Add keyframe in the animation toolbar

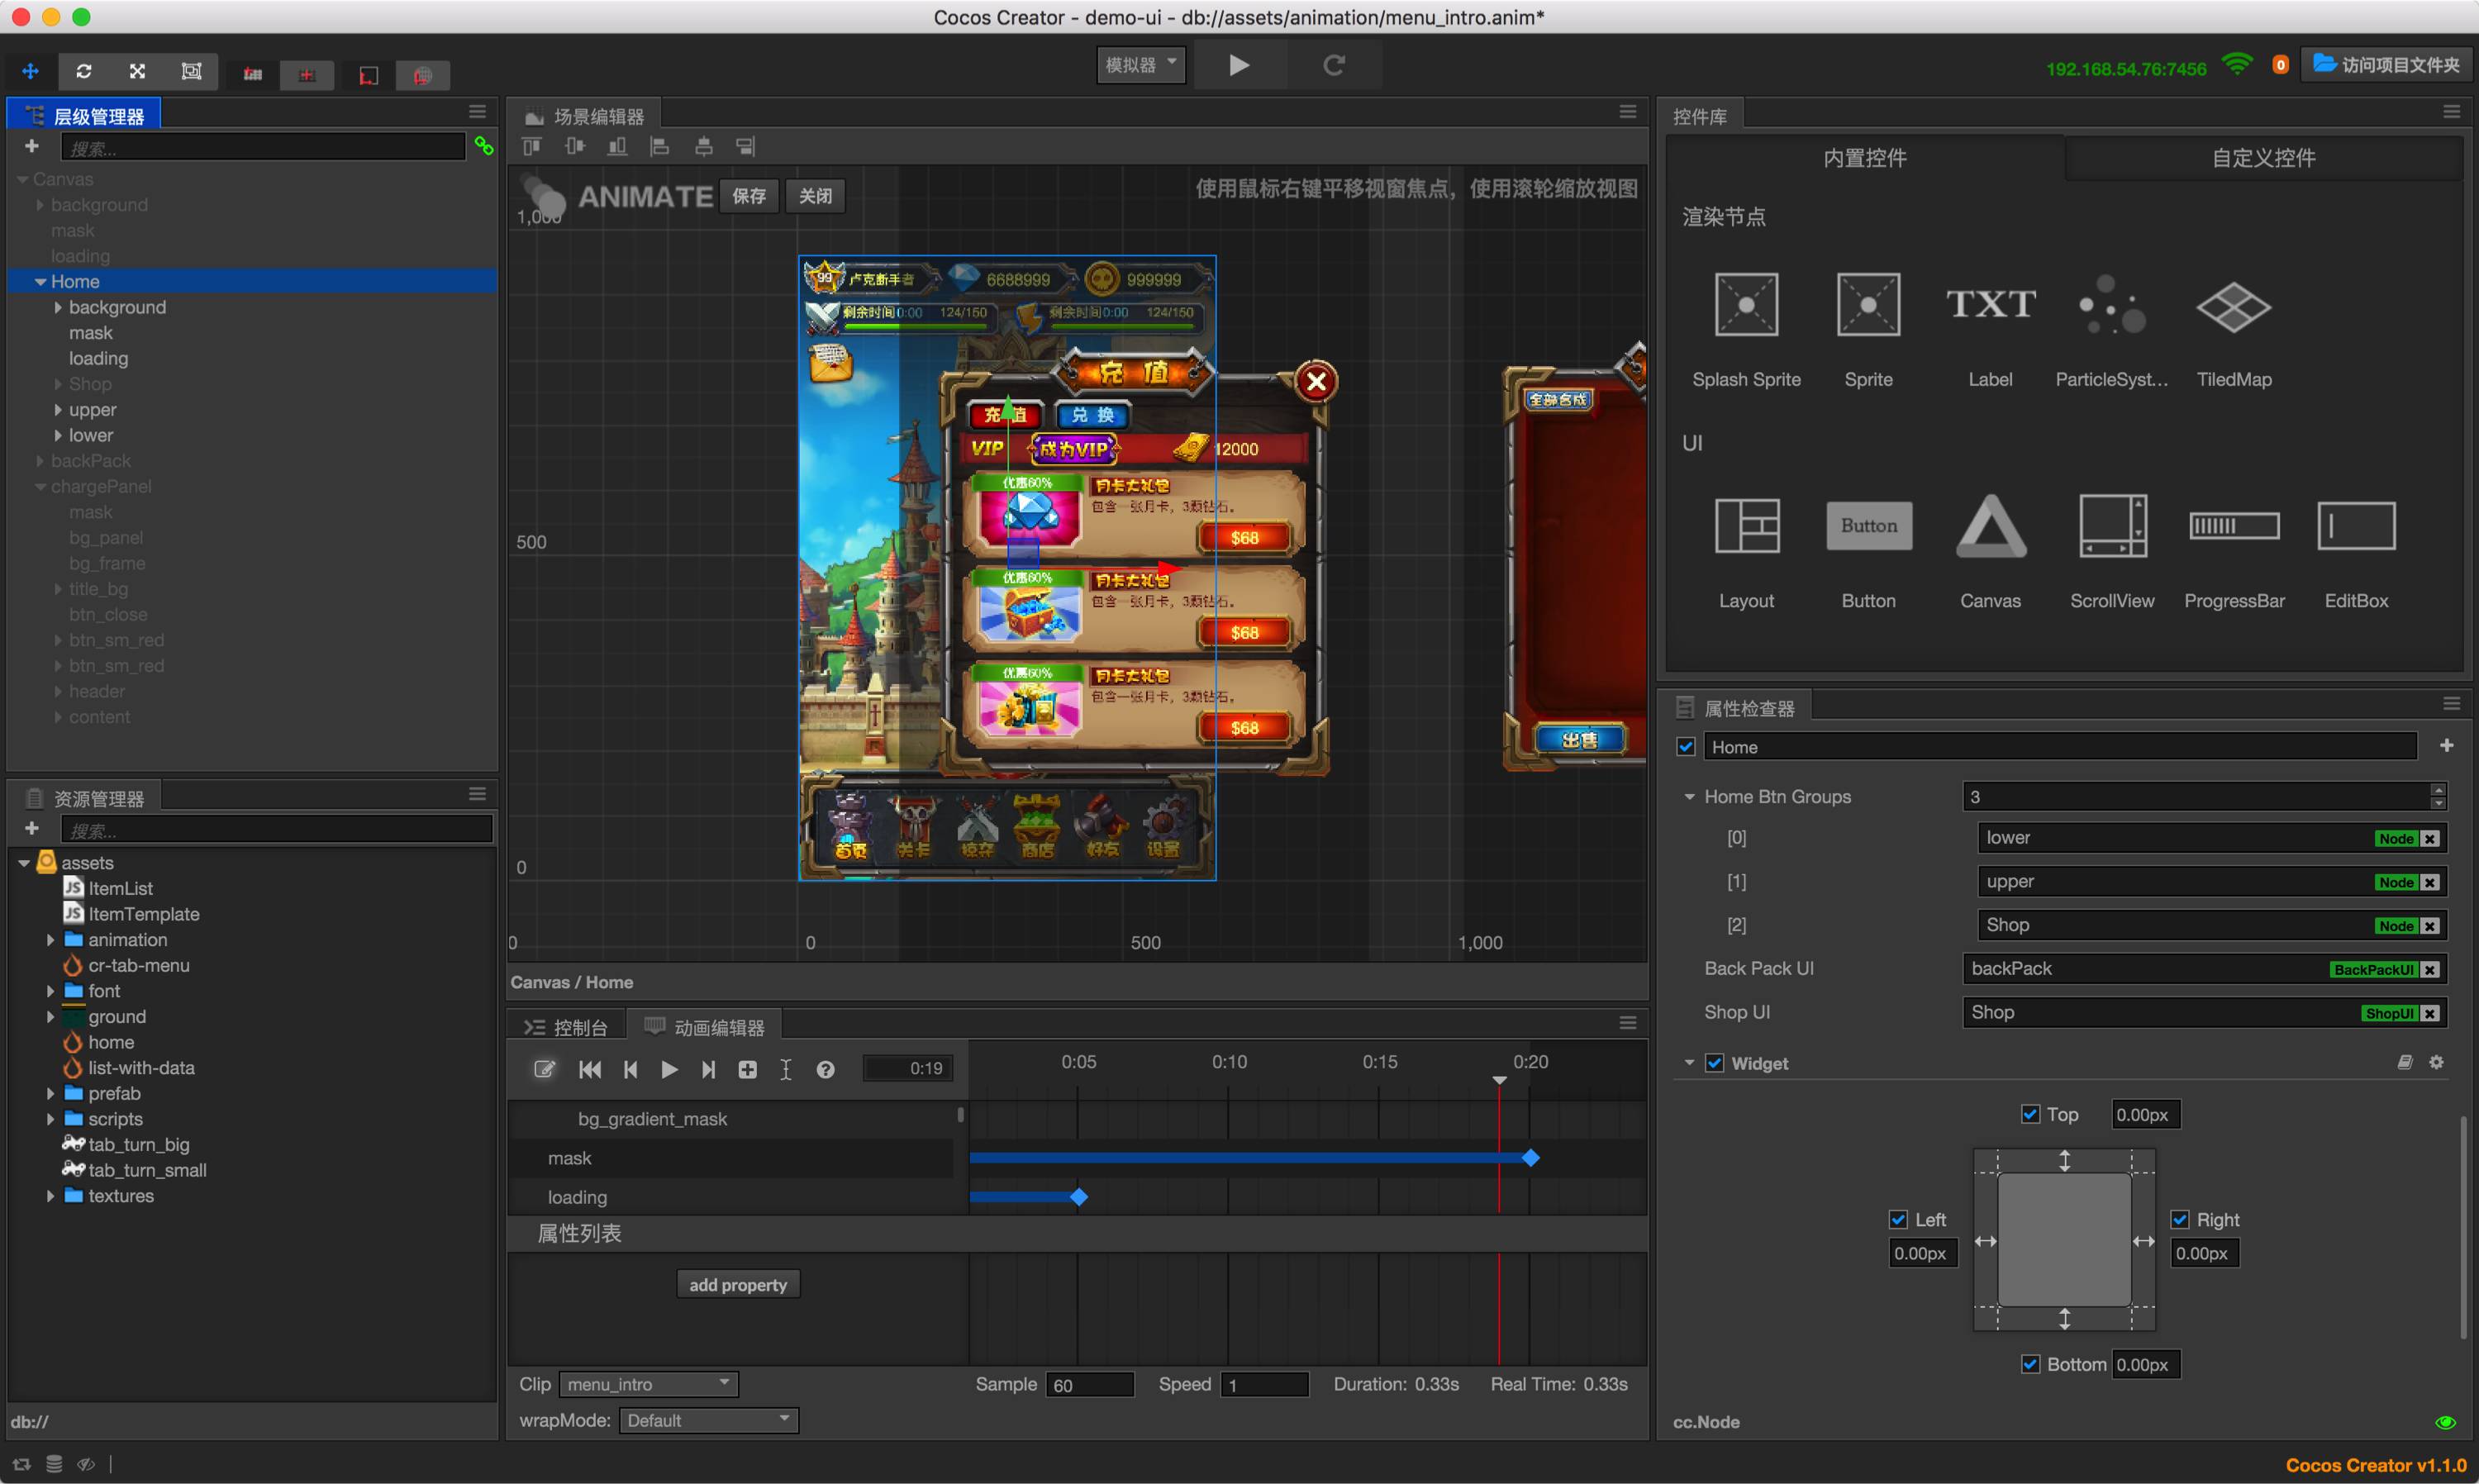[x=747, y=1069]
